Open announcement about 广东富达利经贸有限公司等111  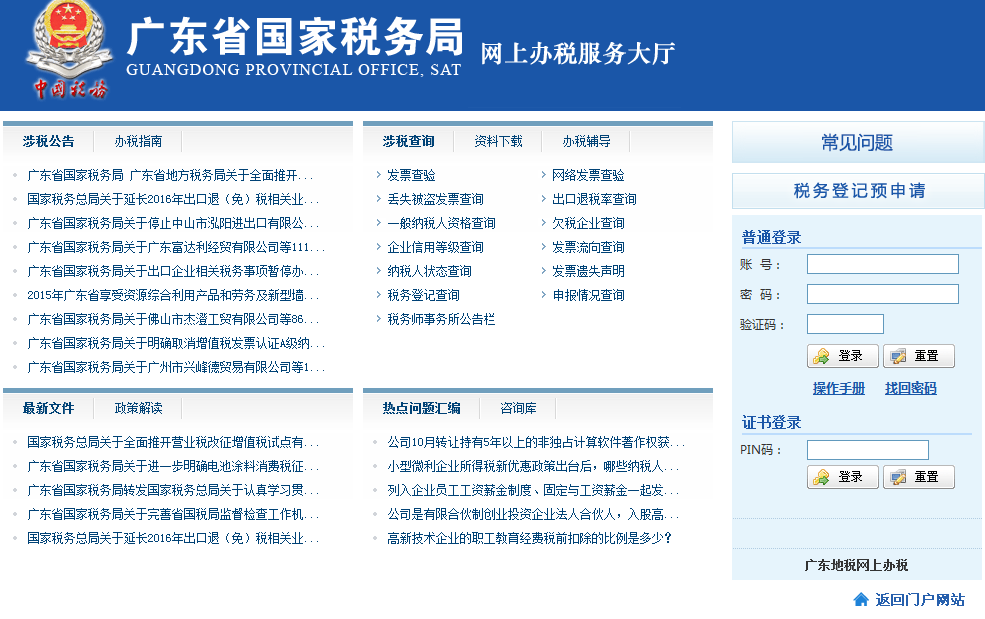[176, 247]
